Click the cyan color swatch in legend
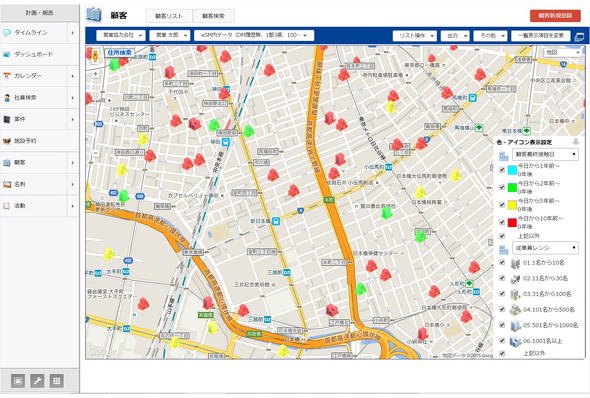This screenshot has width=590, height=398. click(x=512, y=170)
